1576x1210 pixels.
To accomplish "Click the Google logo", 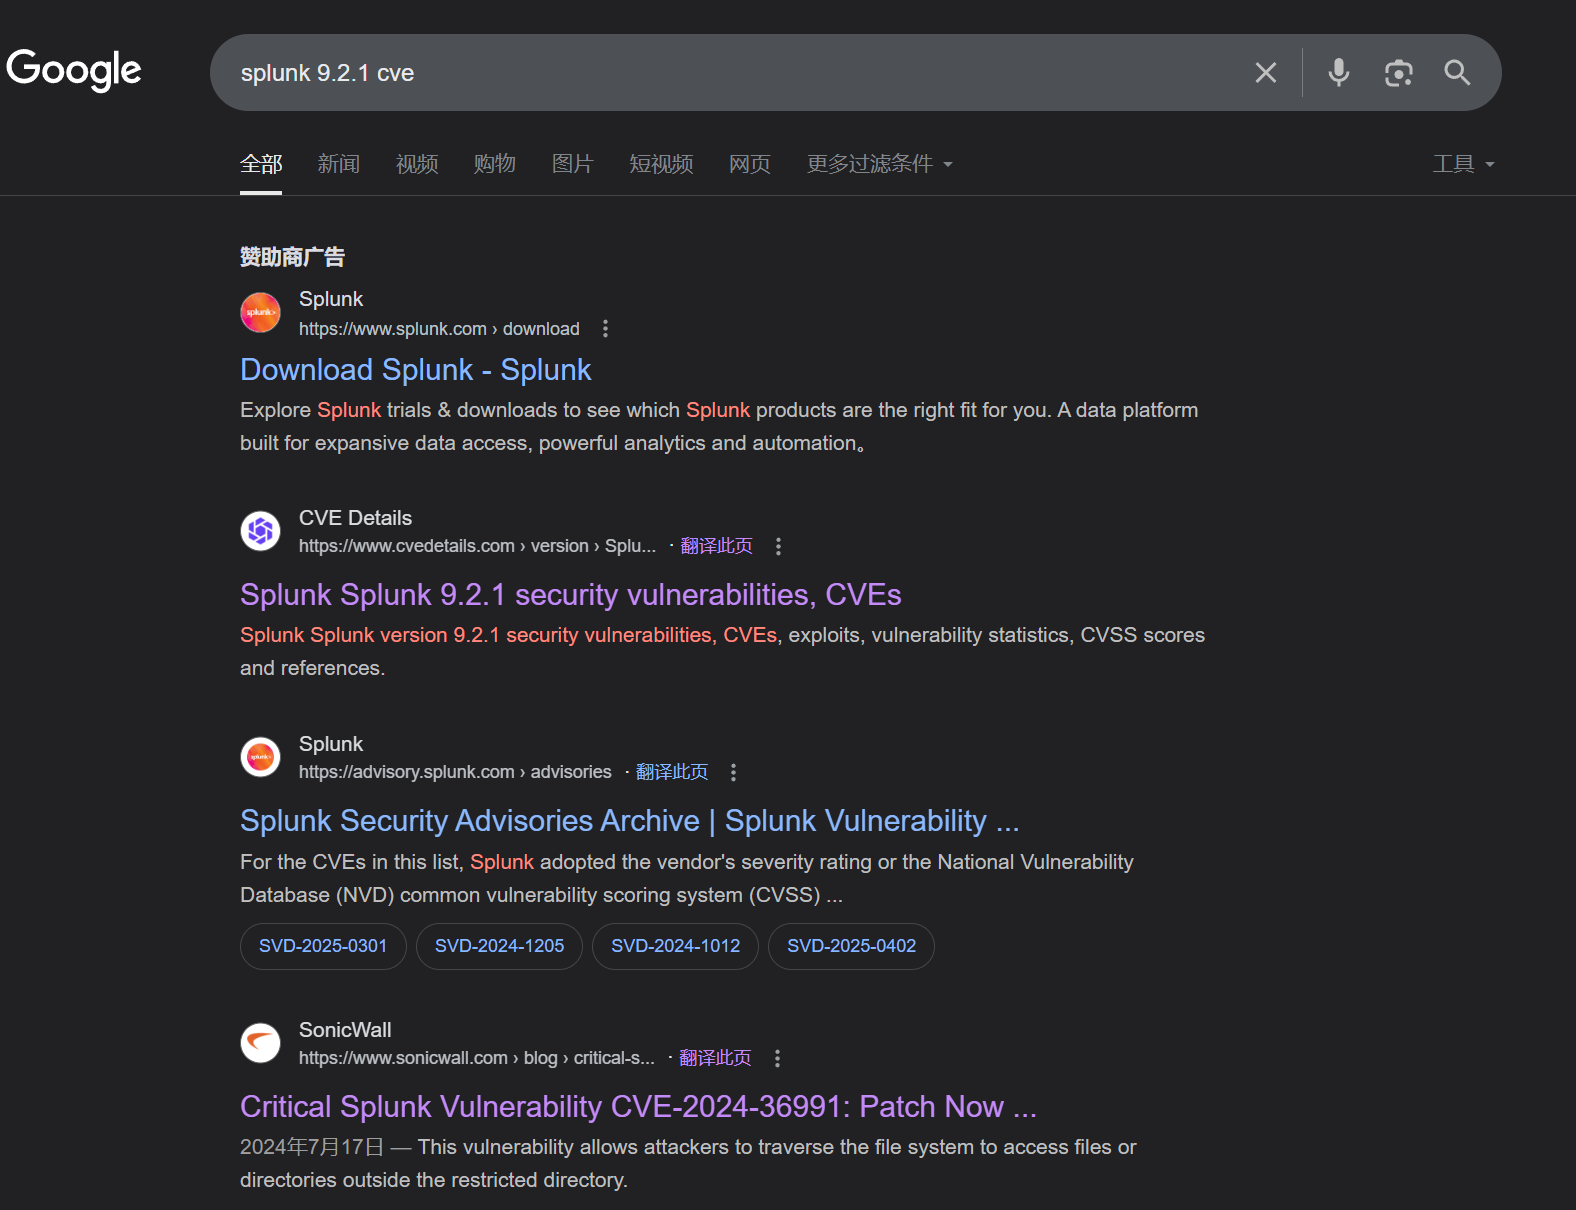I will [x=74, y=70].
